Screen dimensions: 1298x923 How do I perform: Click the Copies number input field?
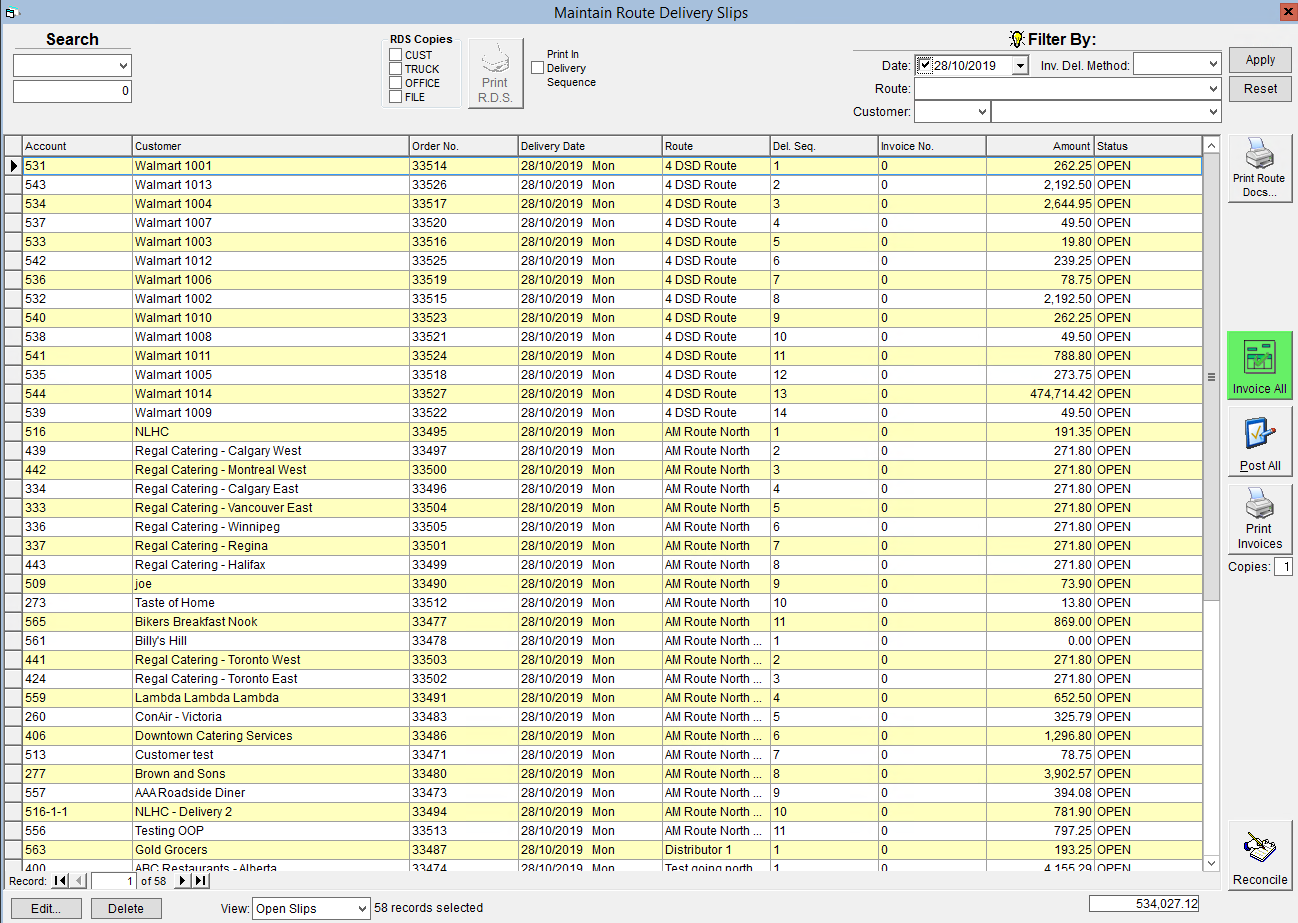pos(1283,567)
